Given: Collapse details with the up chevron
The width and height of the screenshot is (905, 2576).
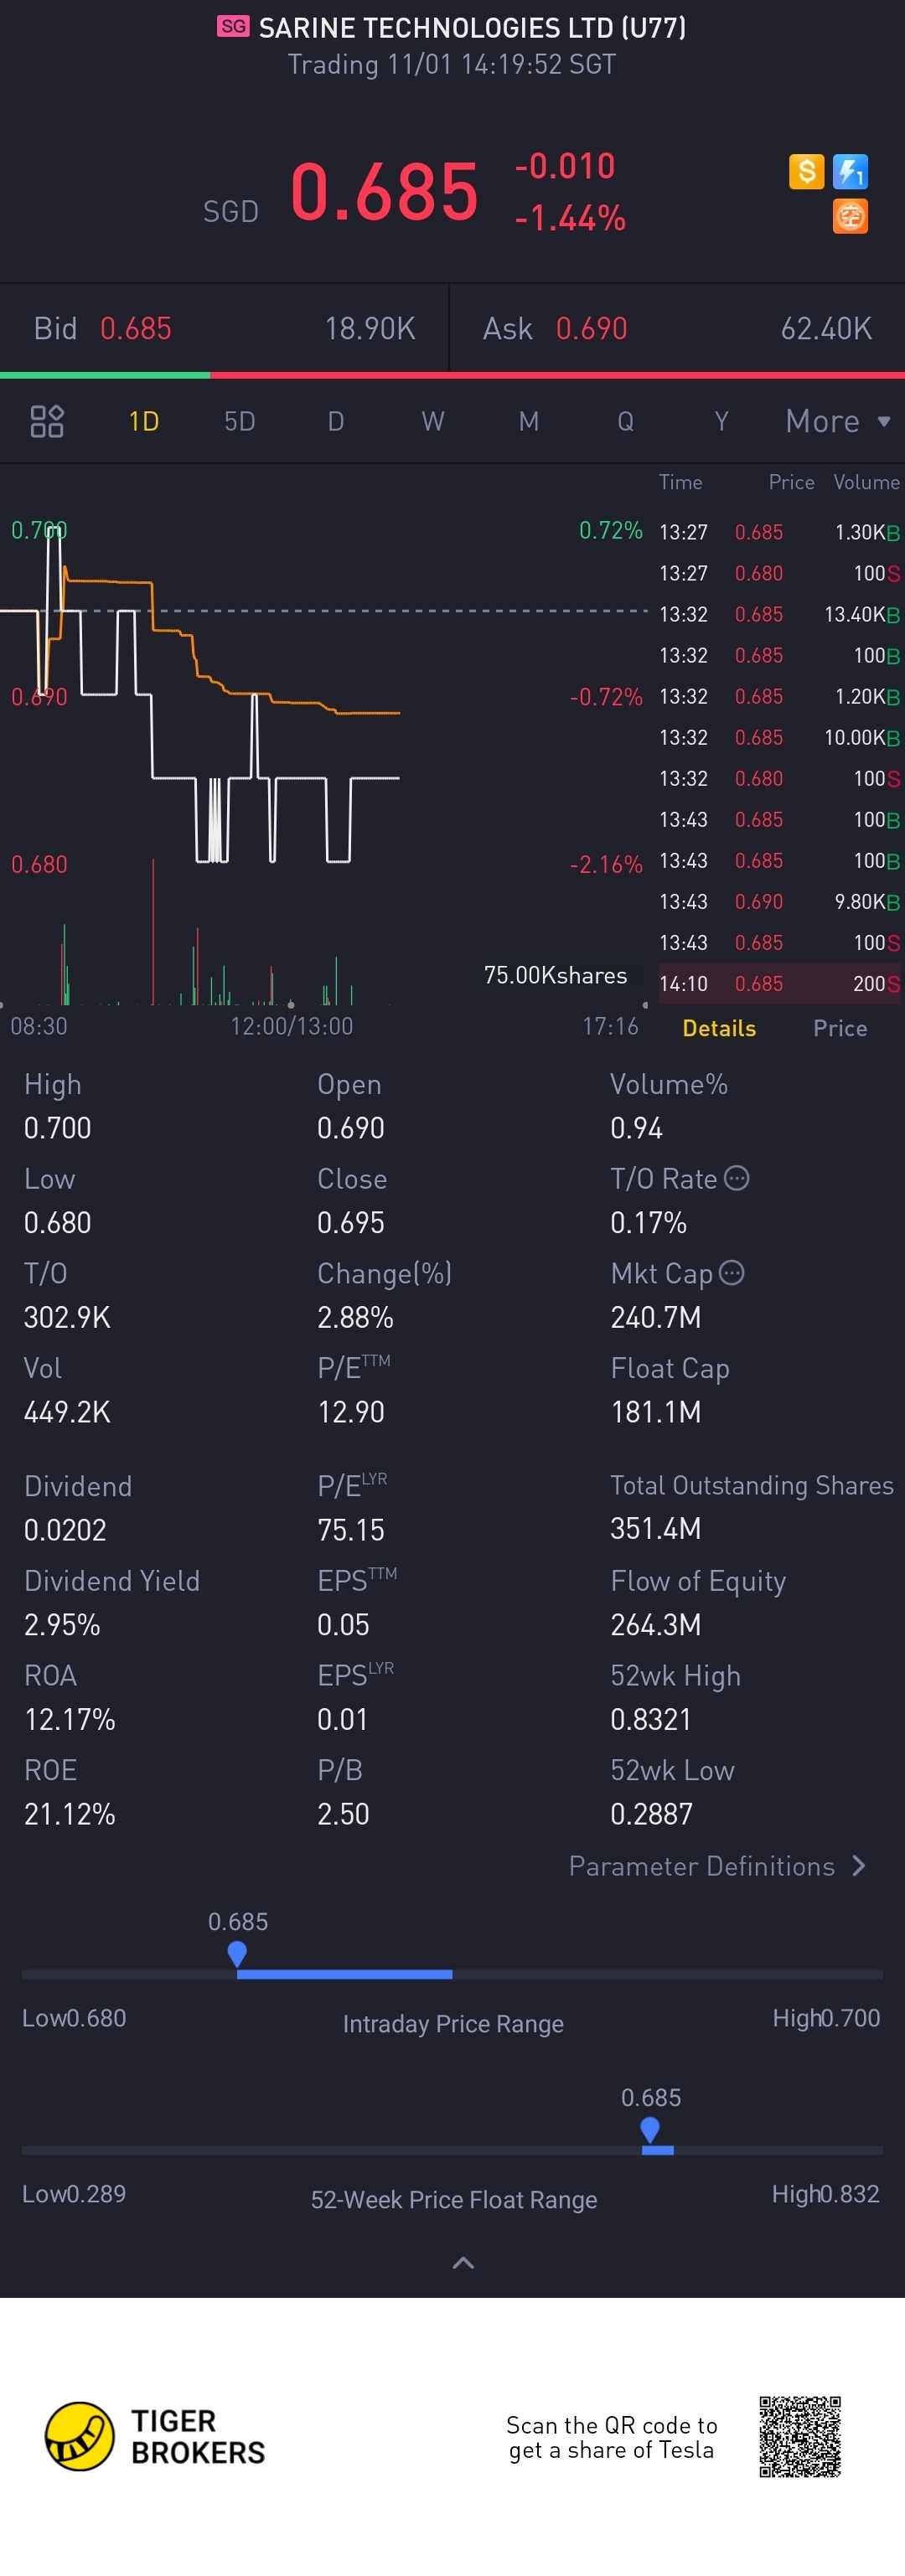Looking at the screenshot, I should [x=463, y=2263].
